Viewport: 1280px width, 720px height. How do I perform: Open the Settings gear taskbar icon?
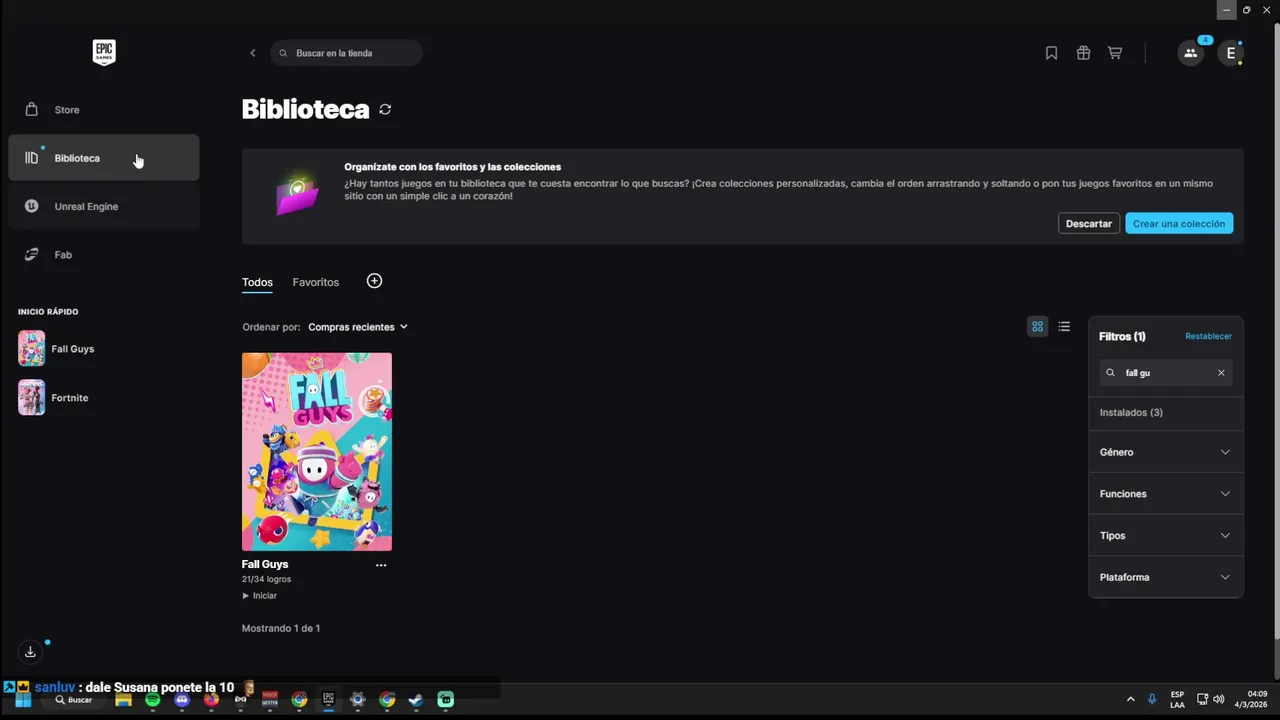(x=357, y=700)
